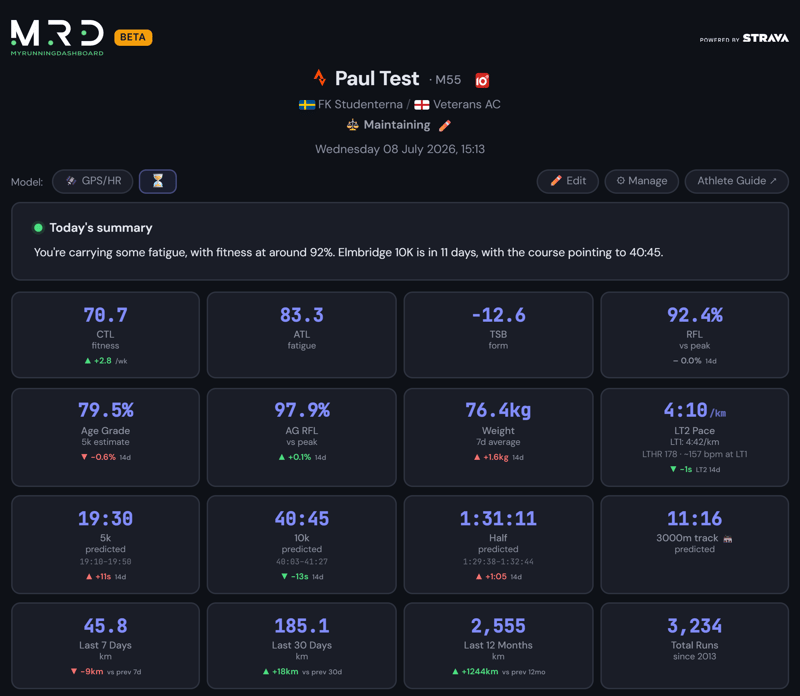This screenshot has width=800, height=696.
Task: Click the date Wednesday 08 July 2026, 15:13
Action: point(400,149)
